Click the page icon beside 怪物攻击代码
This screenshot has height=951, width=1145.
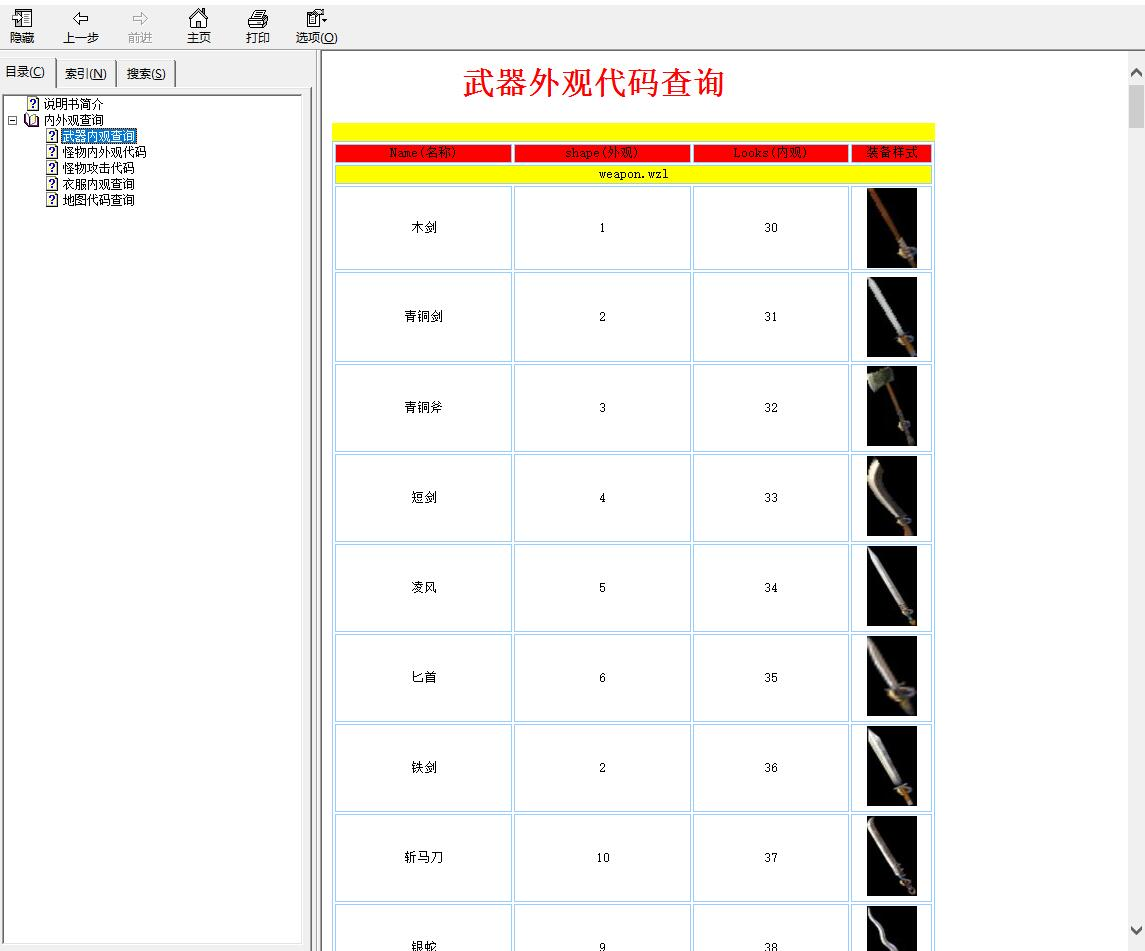pyautogui.click(x=52, y=168)
